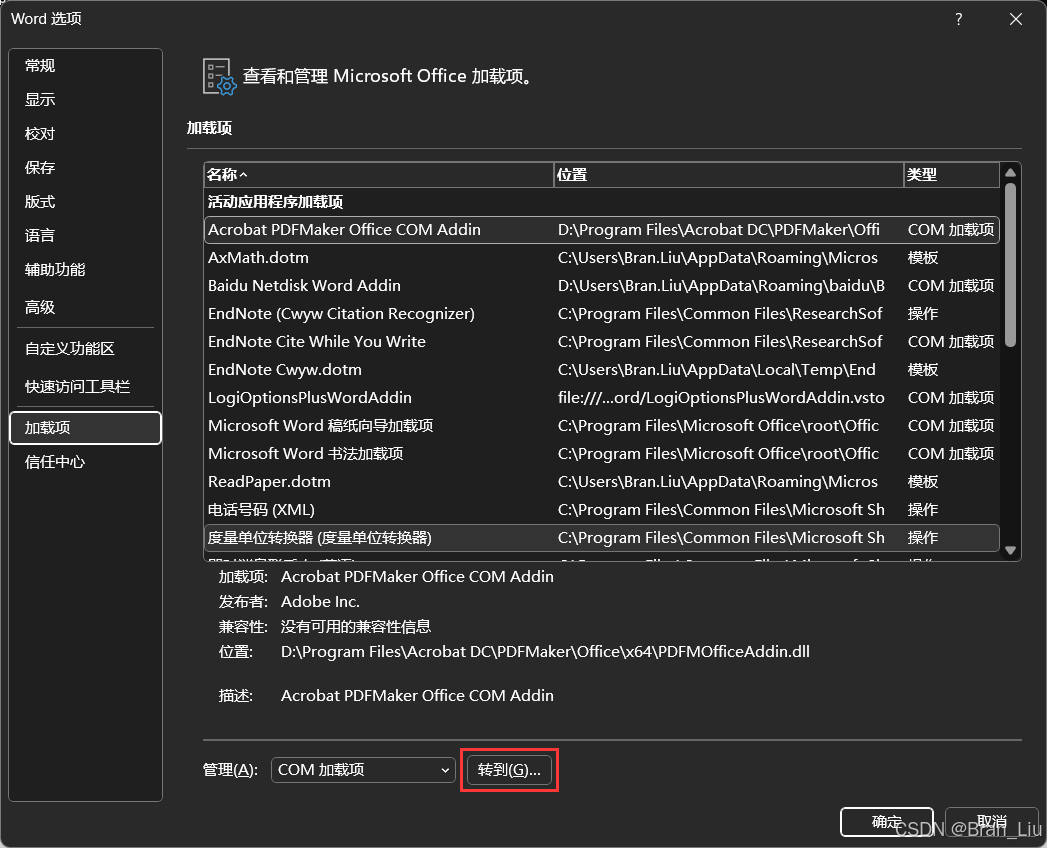
Task: Select EndNote Cite While You Write row
Action: [602, 342]
